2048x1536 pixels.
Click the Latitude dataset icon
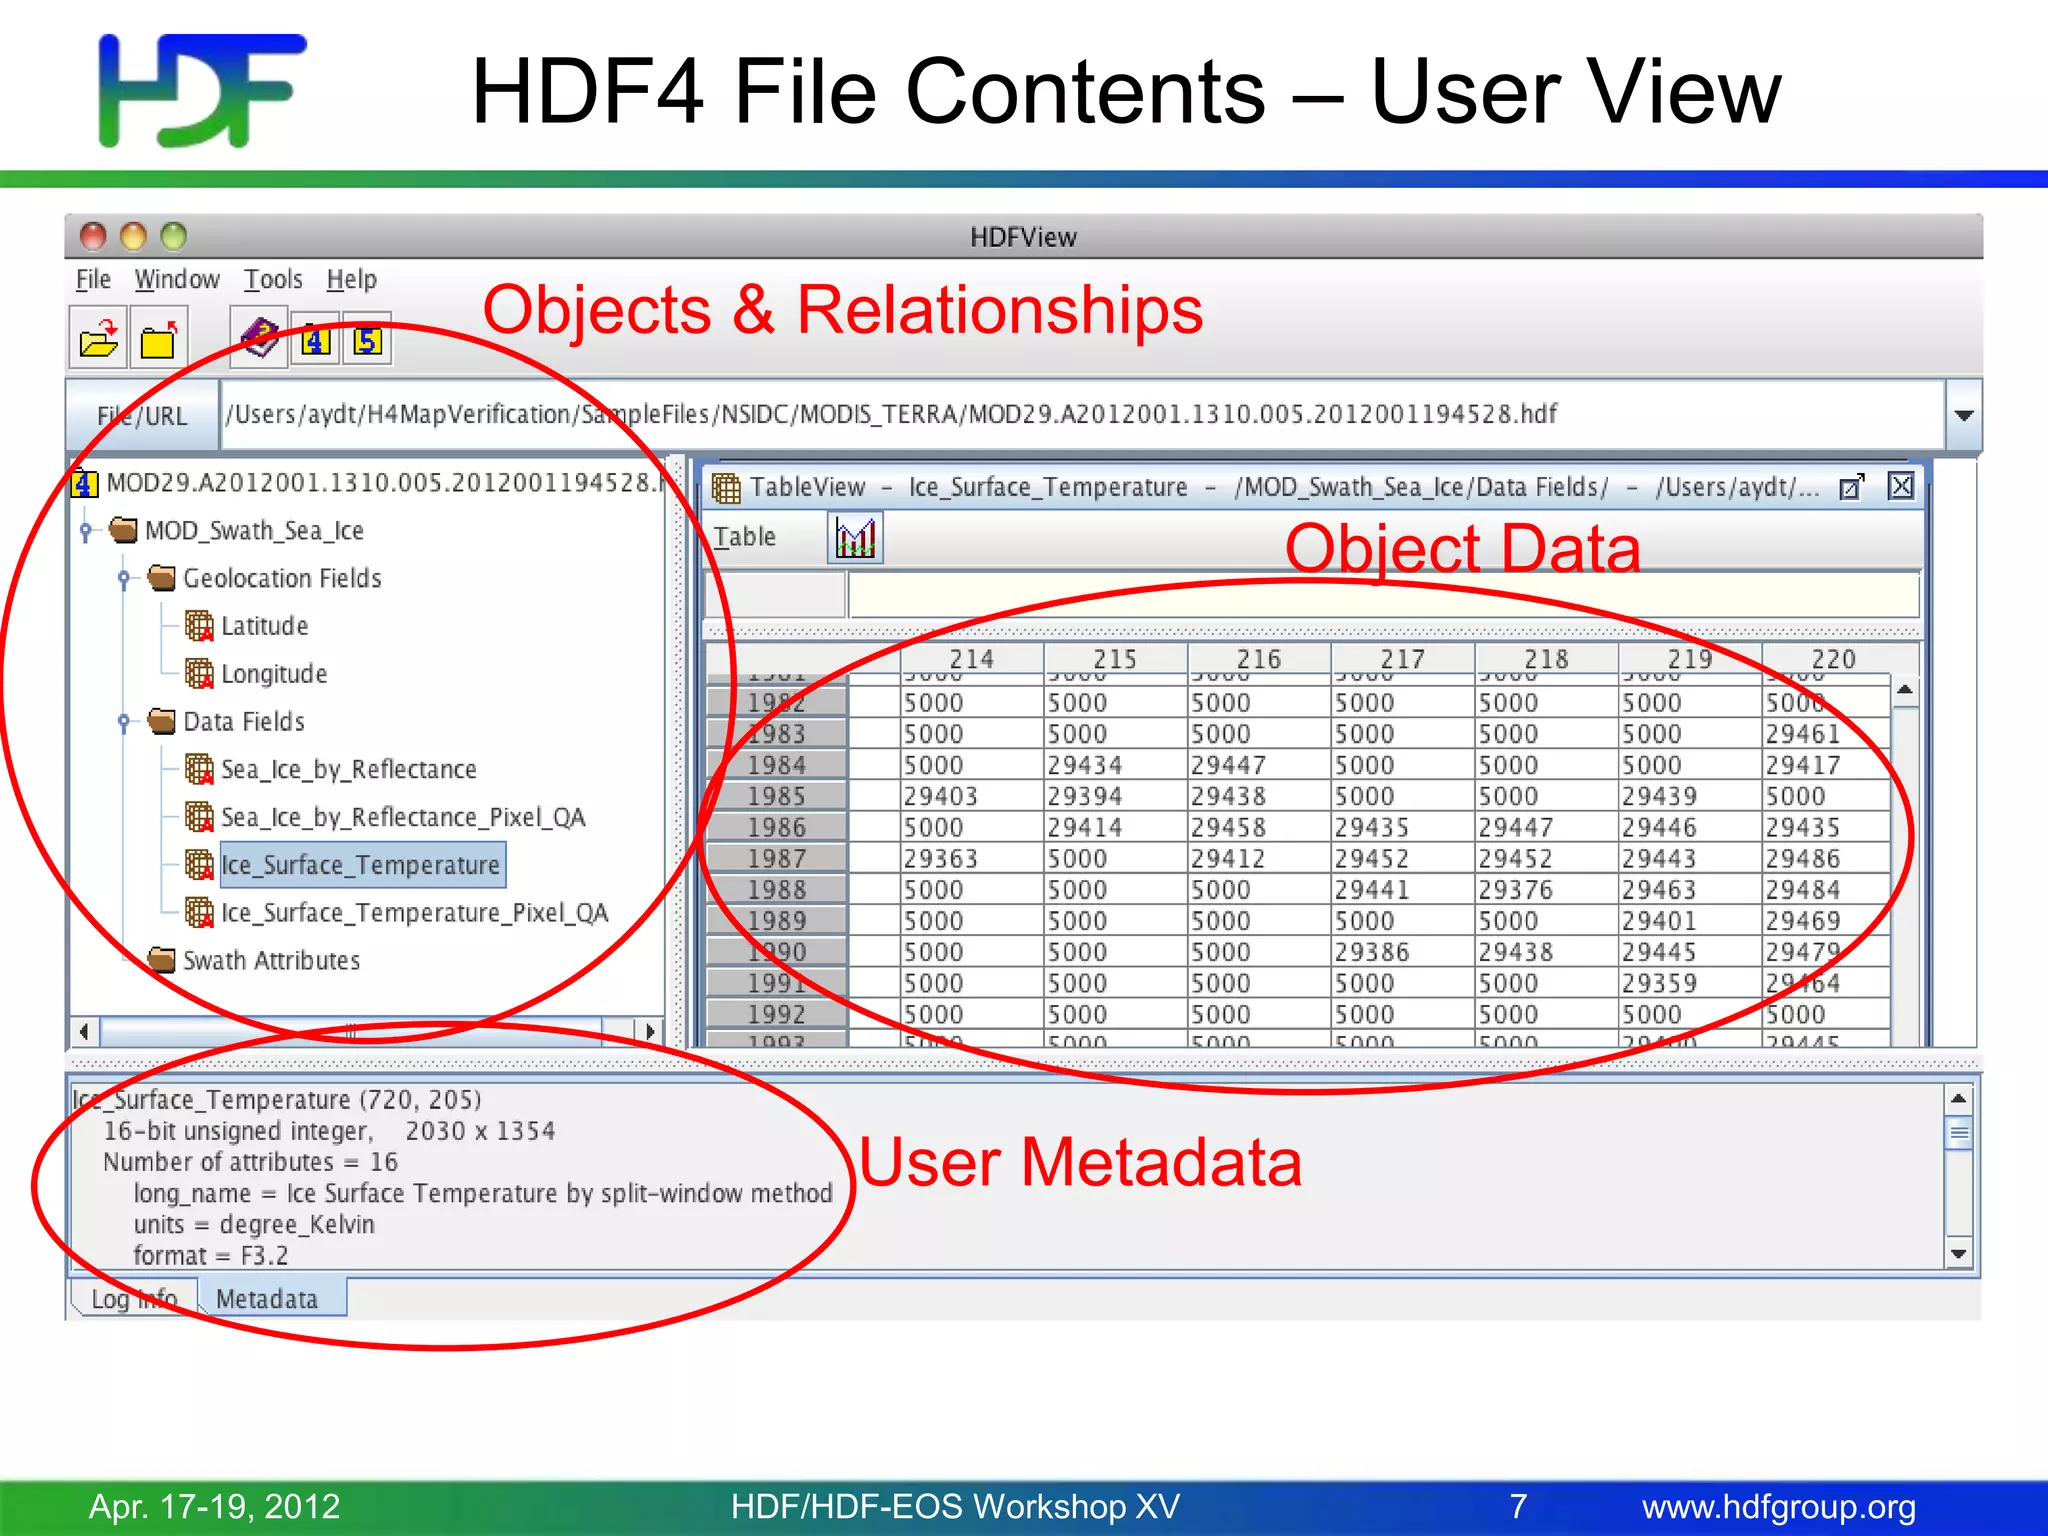[x=199, y=626]
